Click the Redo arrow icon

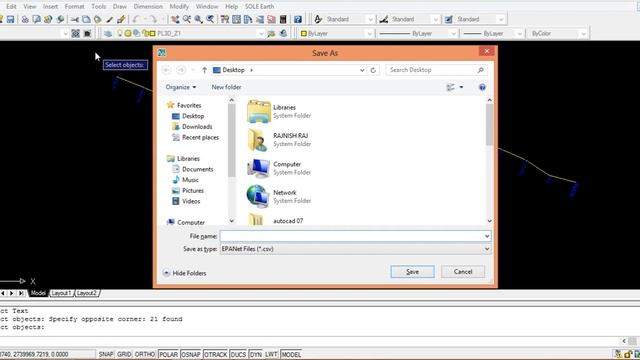point(153,19)
